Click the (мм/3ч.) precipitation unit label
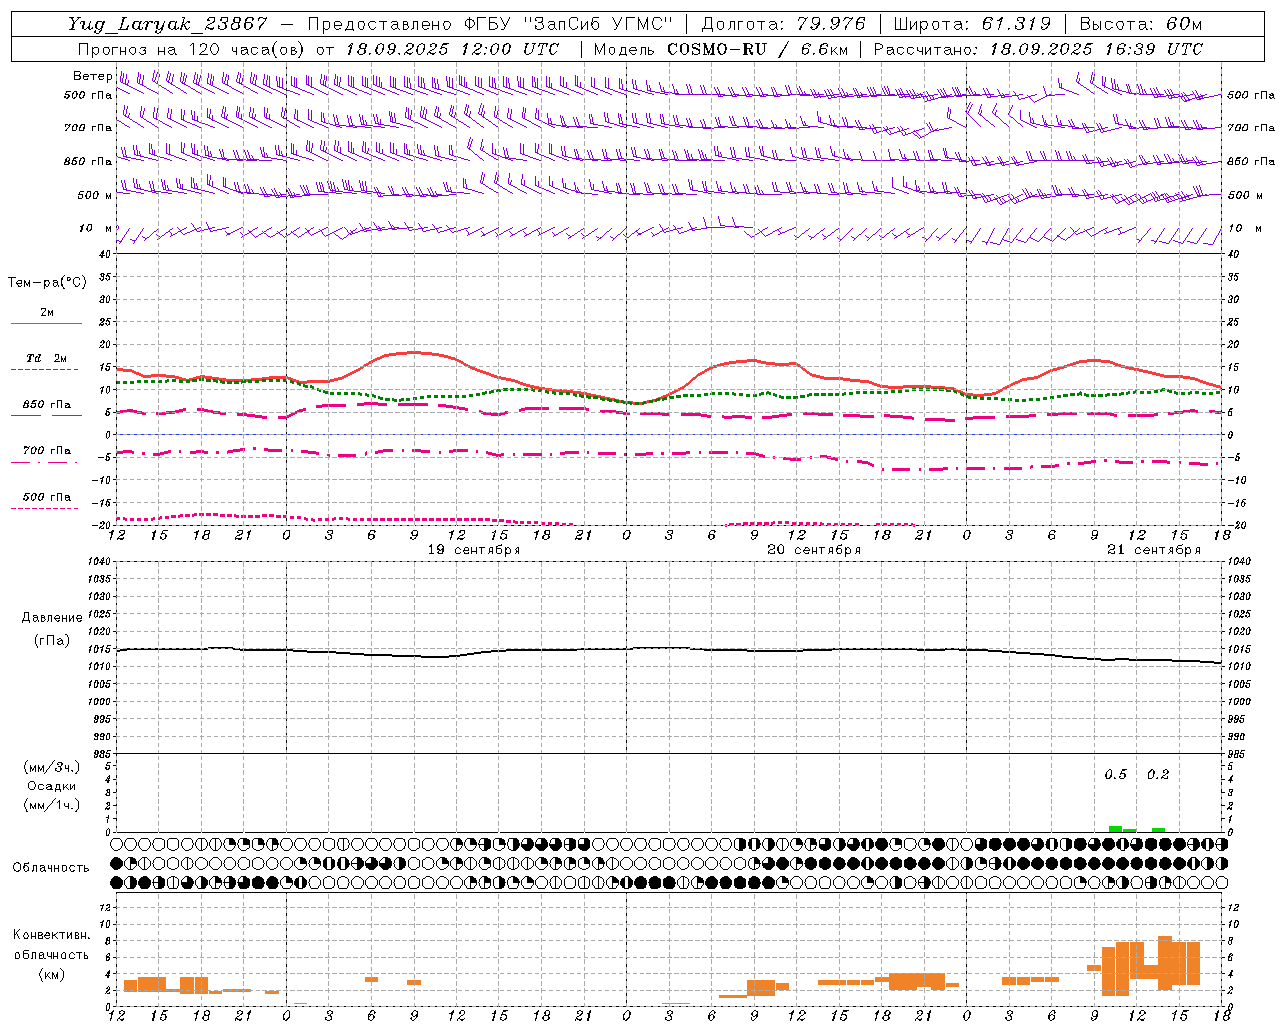The image size is (1280, 1024). (x=51, y=767)
